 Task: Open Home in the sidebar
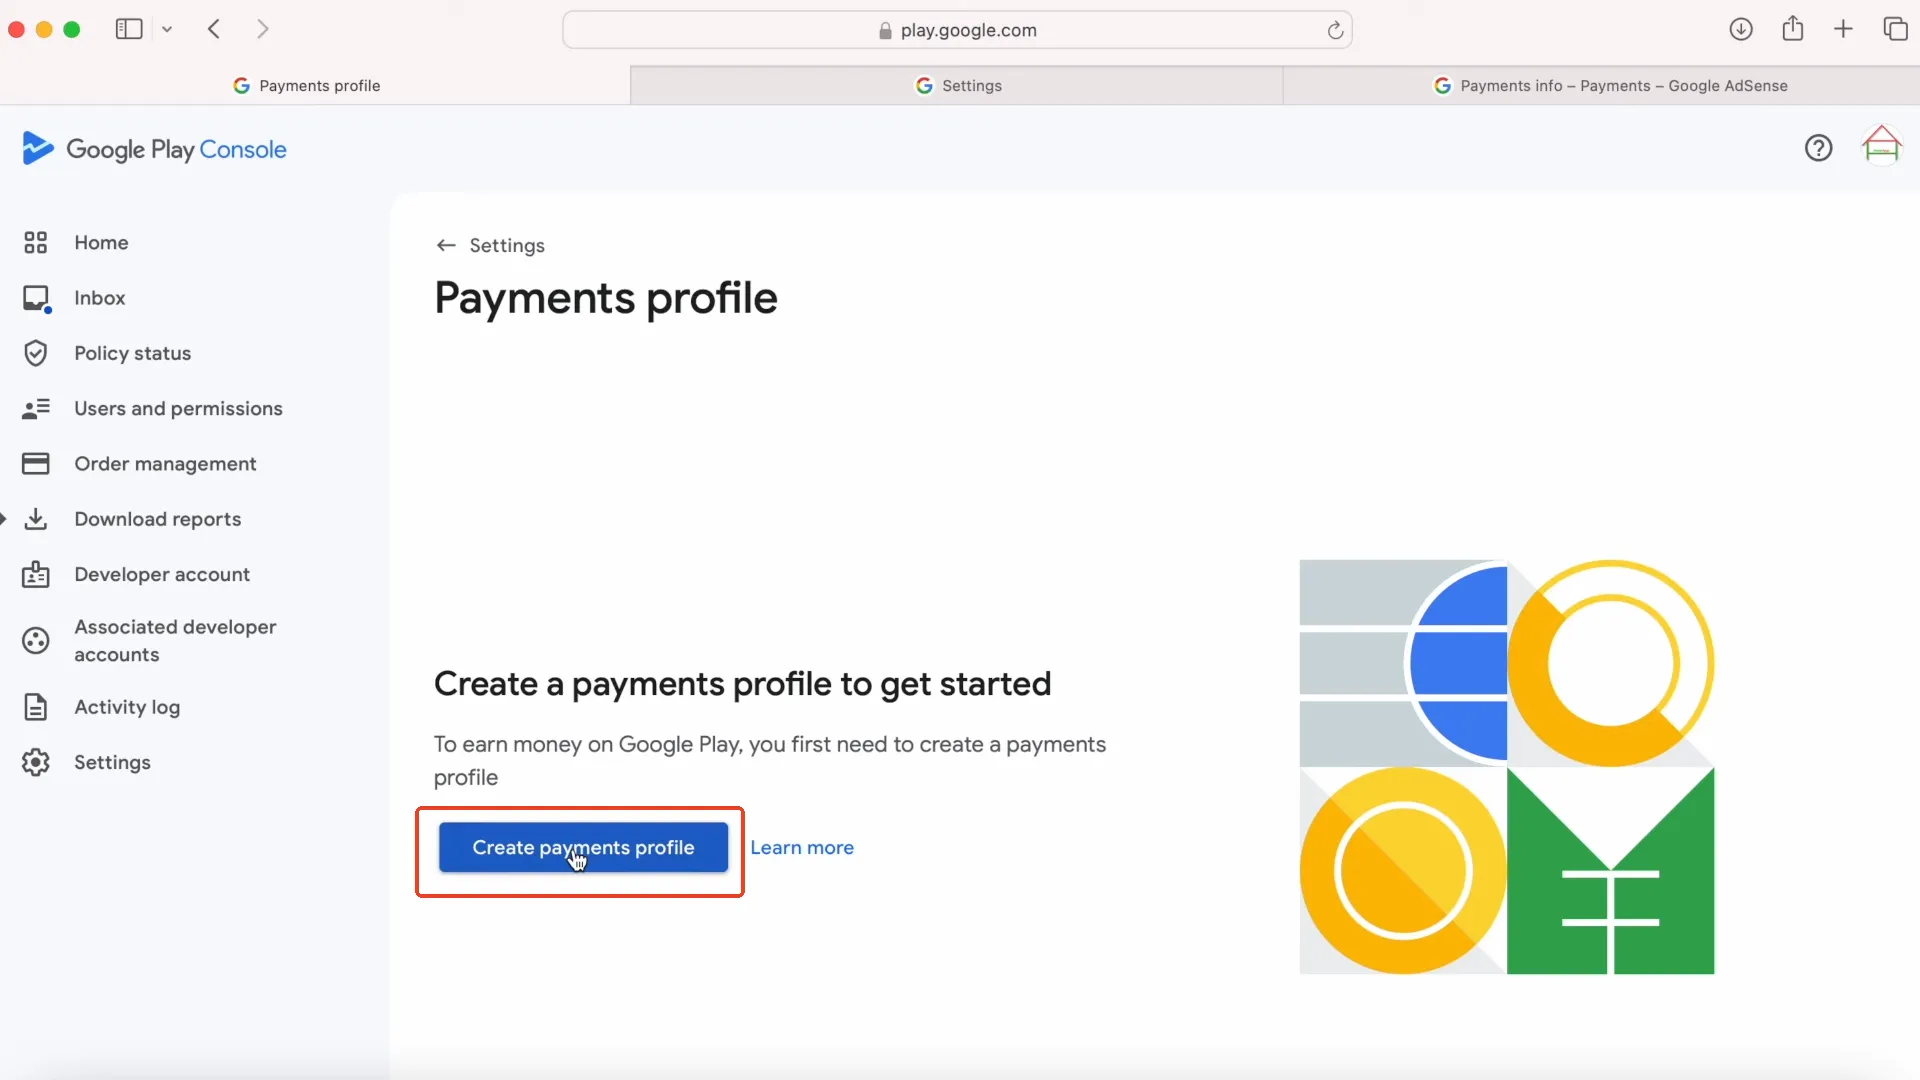coord(101,243)
